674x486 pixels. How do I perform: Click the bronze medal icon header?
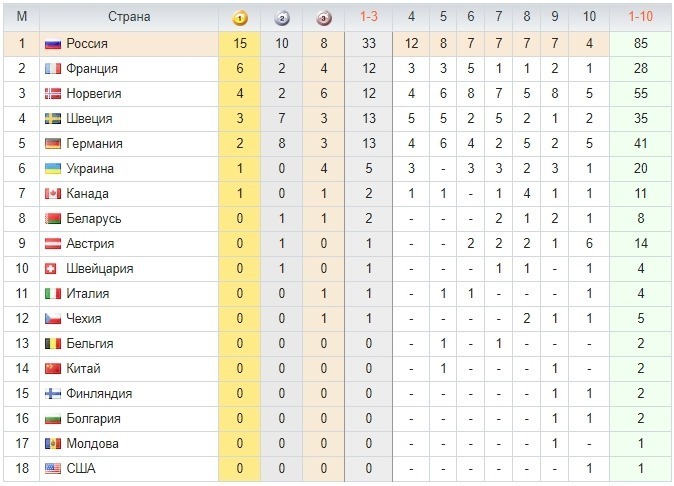(x=324, y=18)
